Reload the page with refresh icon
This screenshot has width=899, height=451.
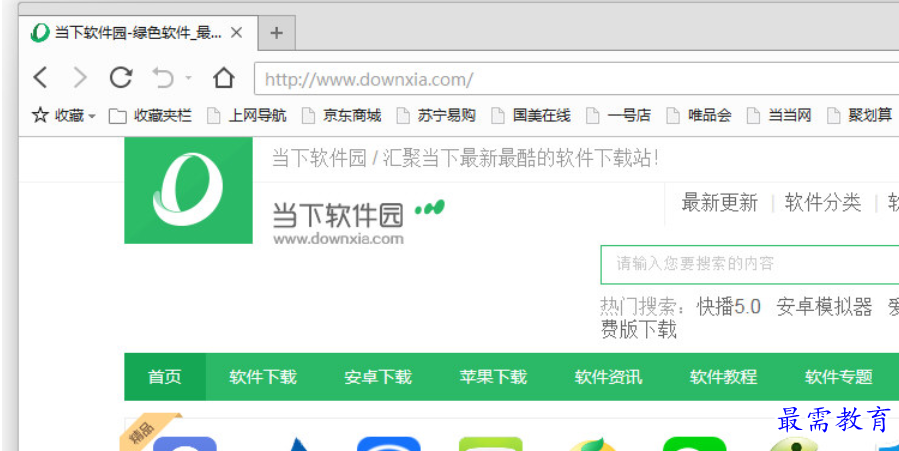pos(121,77)
